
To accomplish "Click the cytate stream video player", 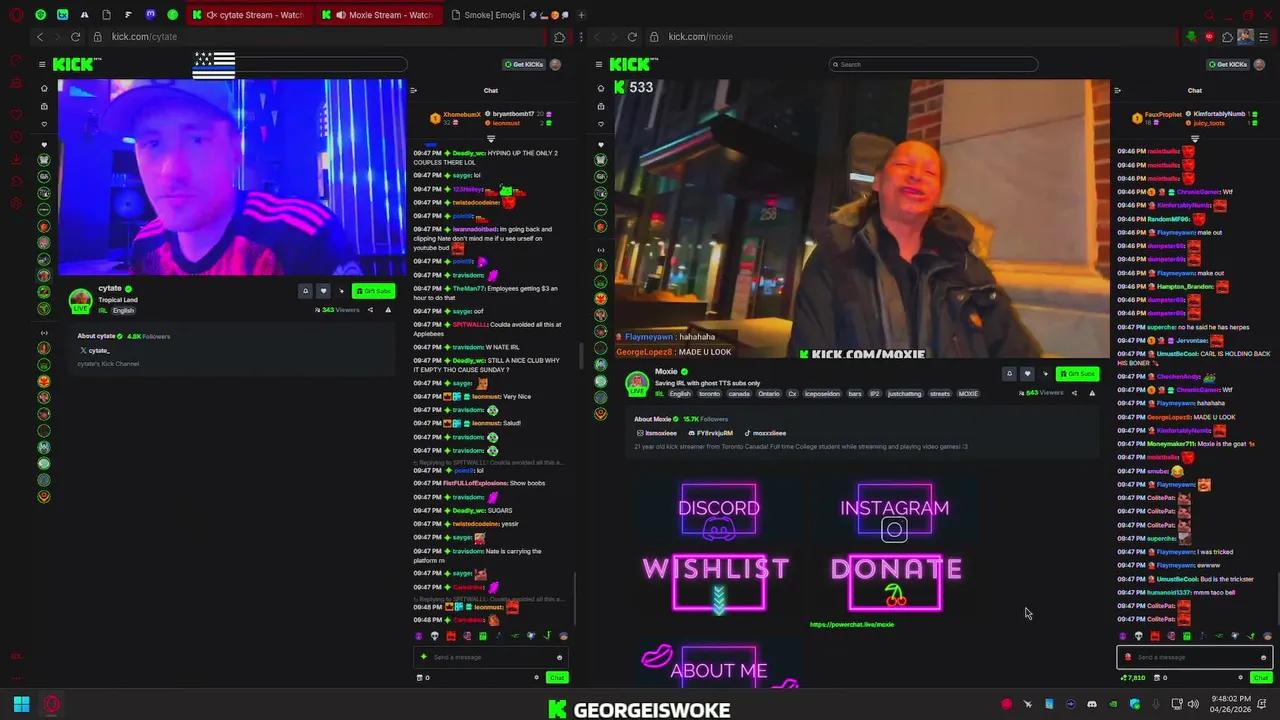I will [232, 177].
